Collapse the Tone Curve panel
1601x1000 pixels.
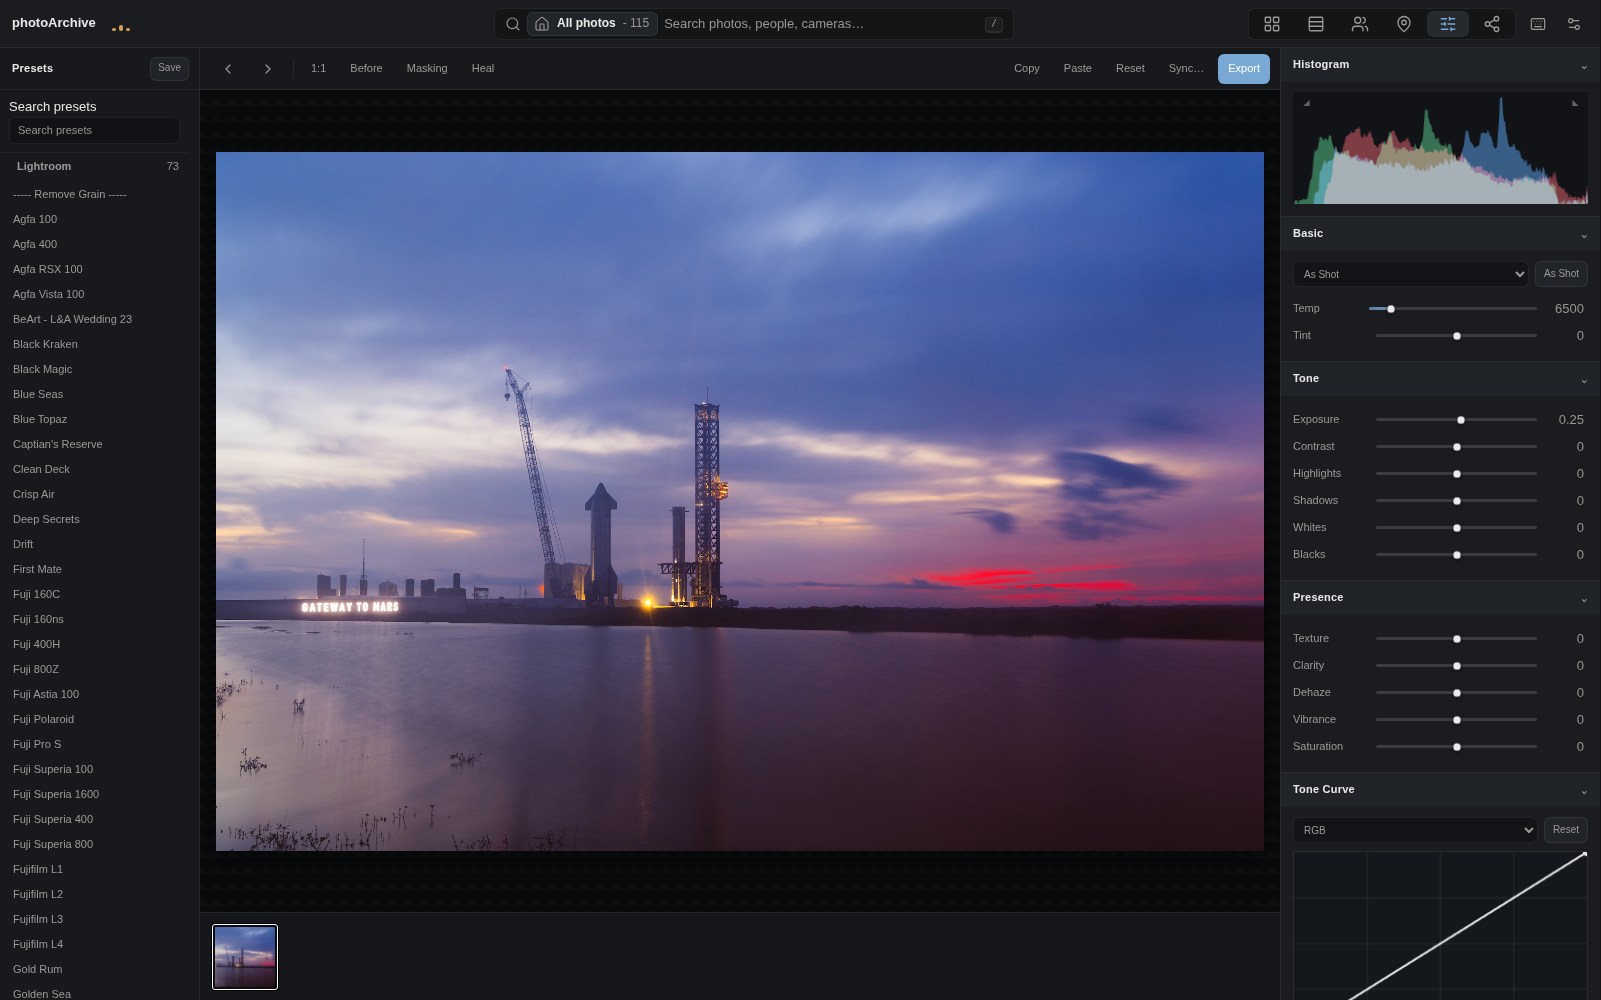pyautogui.click(x=1584, y=792)
